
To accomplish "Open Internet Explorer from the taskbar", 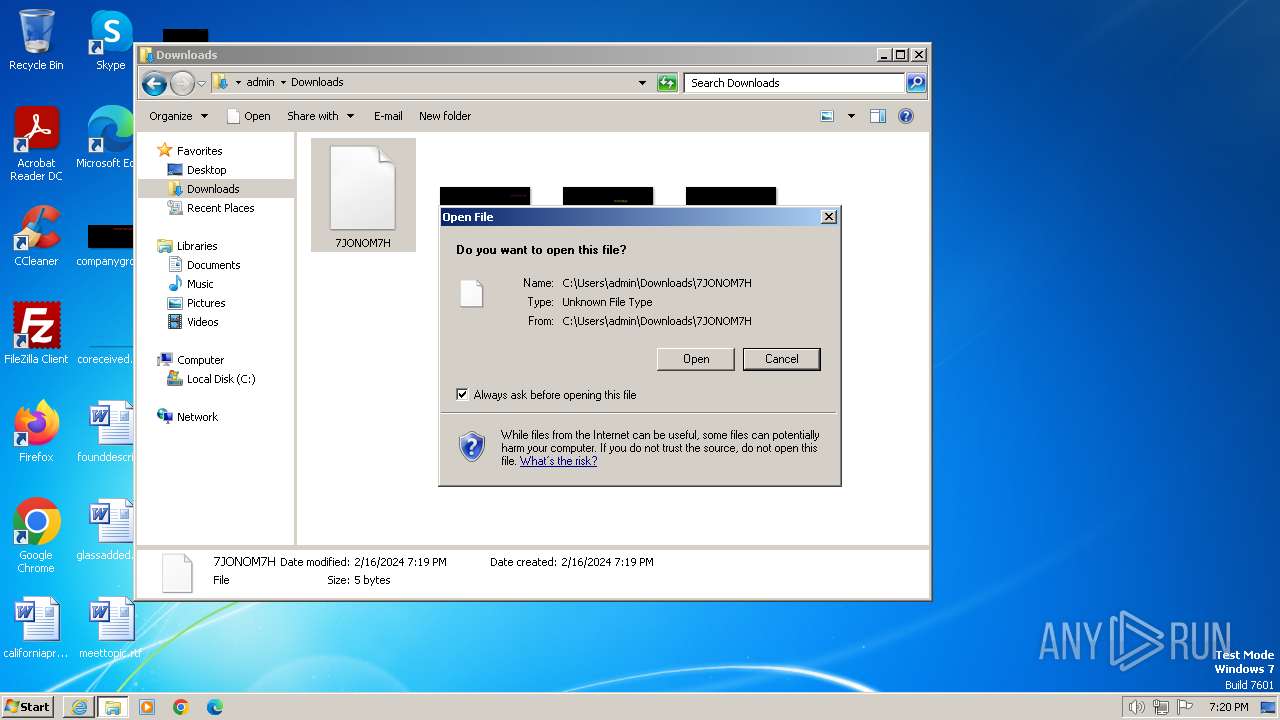I will click(79, 707).
